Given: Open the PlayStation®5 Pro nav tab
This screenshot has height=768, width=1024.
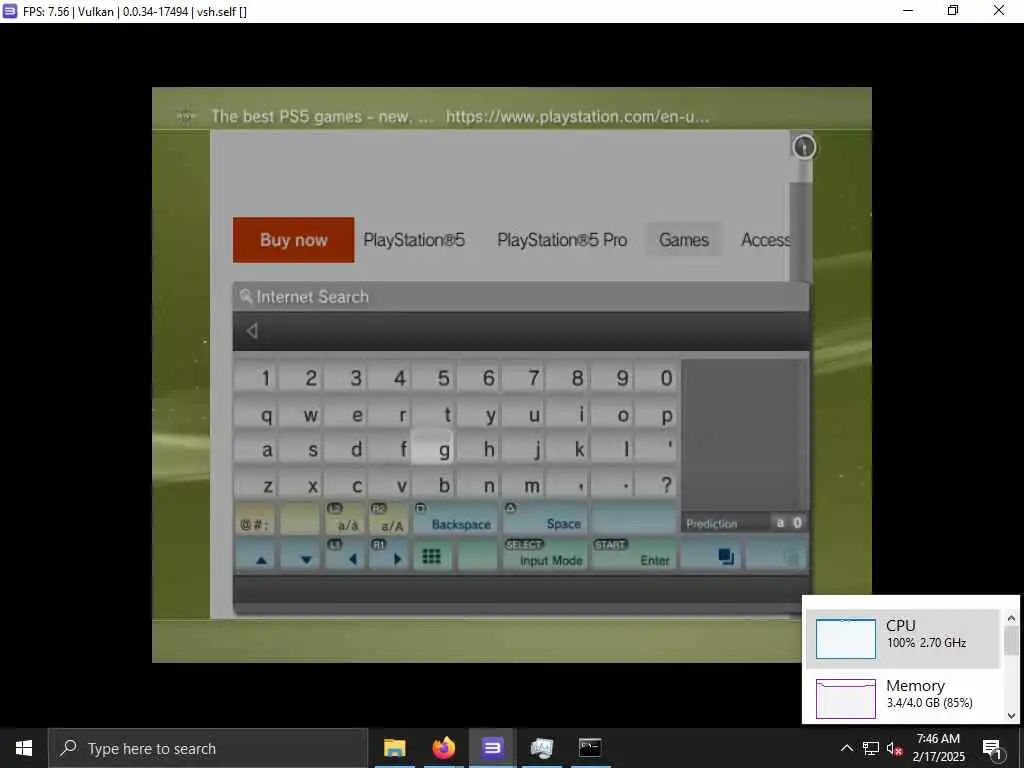Looking at the screenshot, I should [562, 240].
